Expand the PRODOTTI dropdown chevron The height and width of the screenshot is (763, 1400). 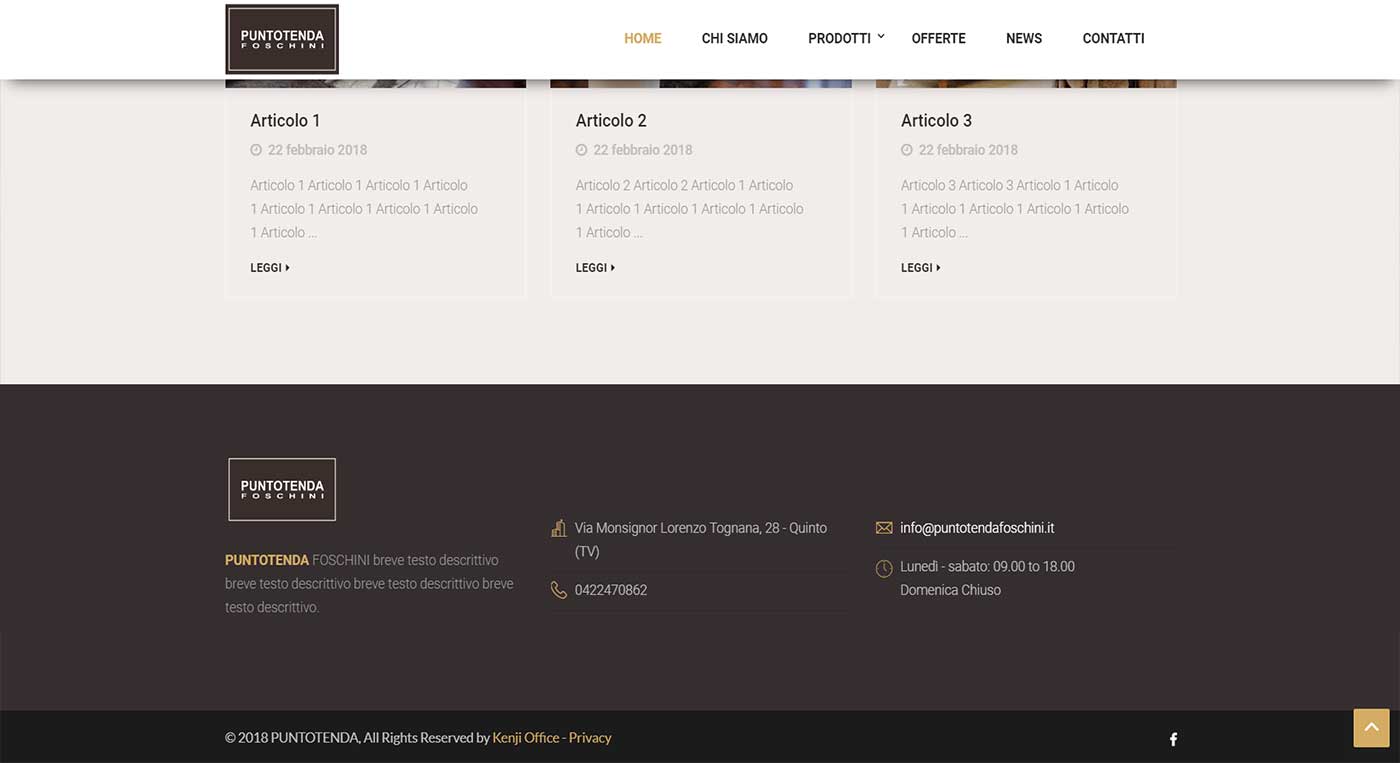point(881,37)
